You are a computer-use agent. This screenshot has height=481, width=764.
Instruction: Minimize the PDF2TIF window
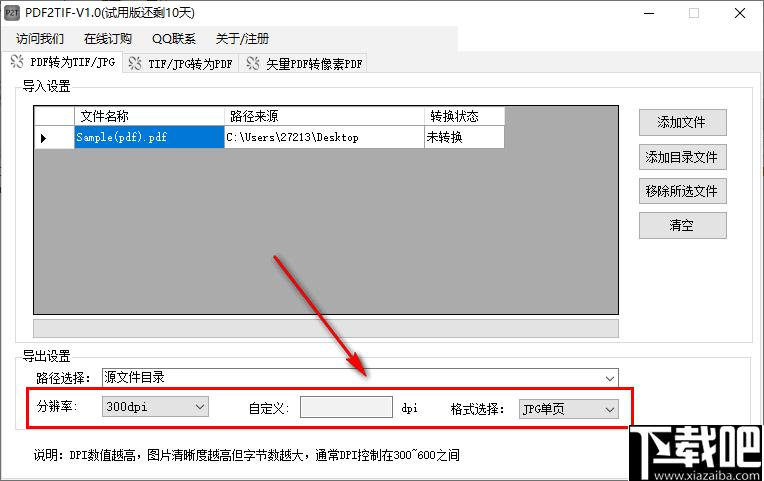click(x=649, y=13)
